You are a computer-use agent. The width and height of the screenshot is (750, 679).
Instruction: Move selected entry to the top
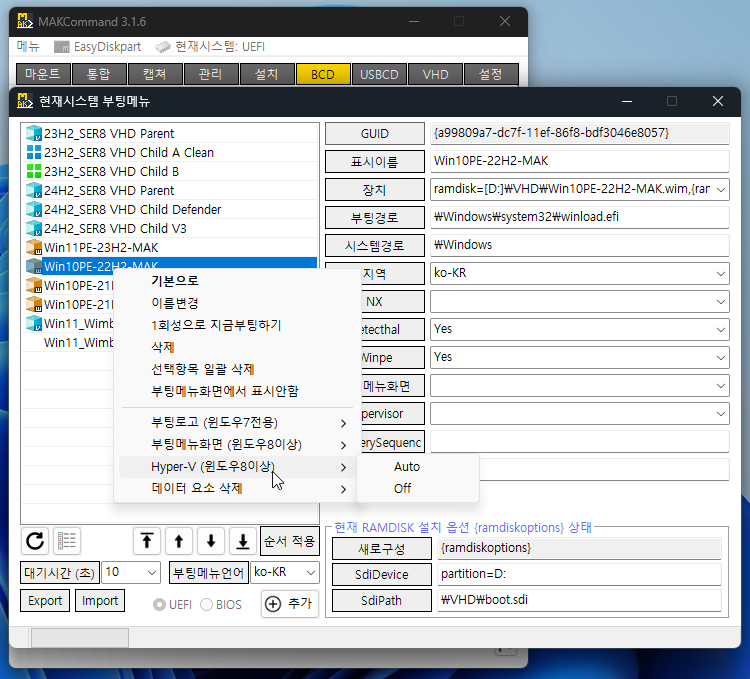pos(147,541)
